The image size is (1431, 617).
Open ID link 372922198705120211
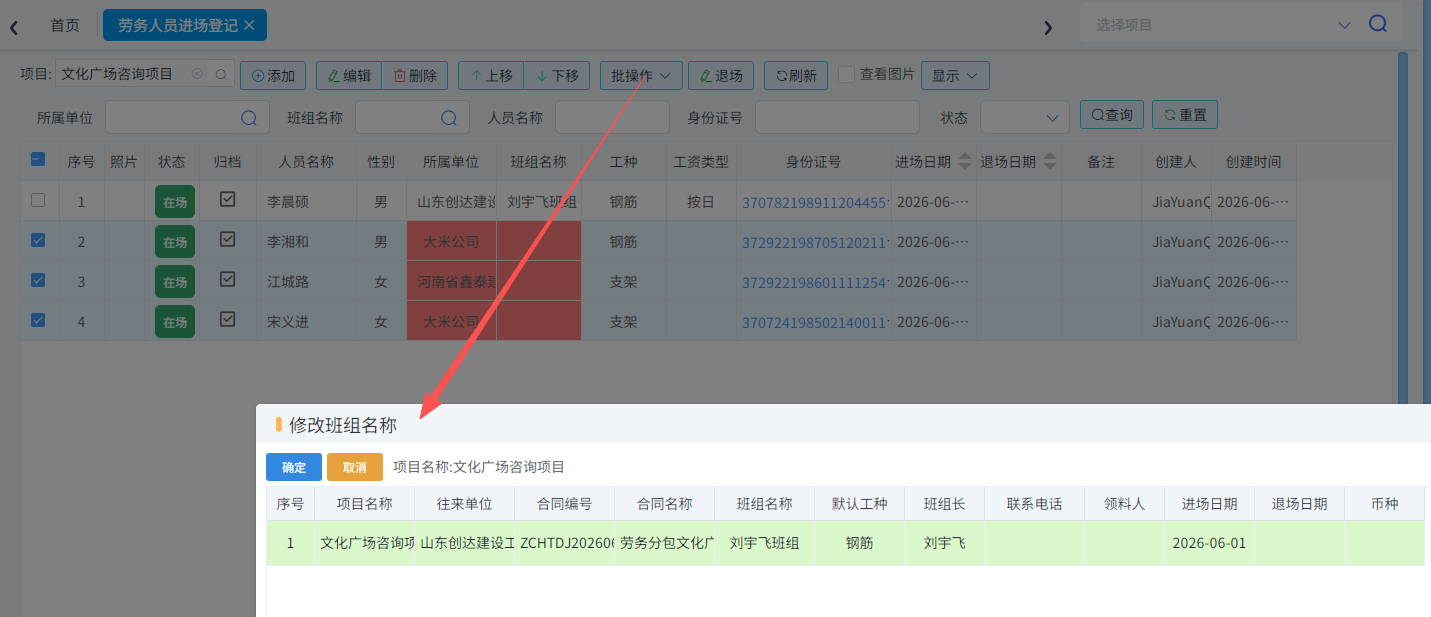click(813, 242)
